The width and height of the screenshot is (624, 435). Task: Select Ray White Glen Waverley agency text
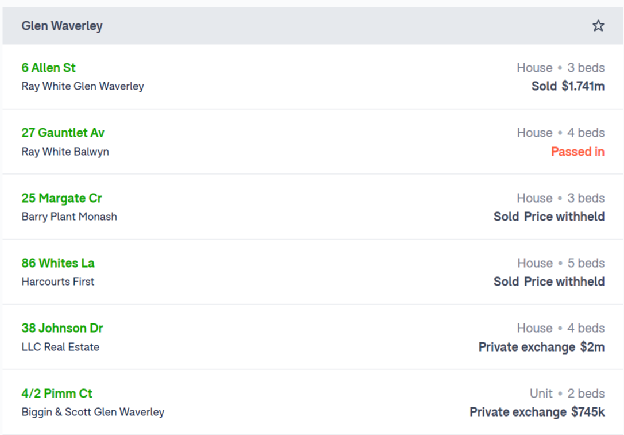tap(83, 86)
